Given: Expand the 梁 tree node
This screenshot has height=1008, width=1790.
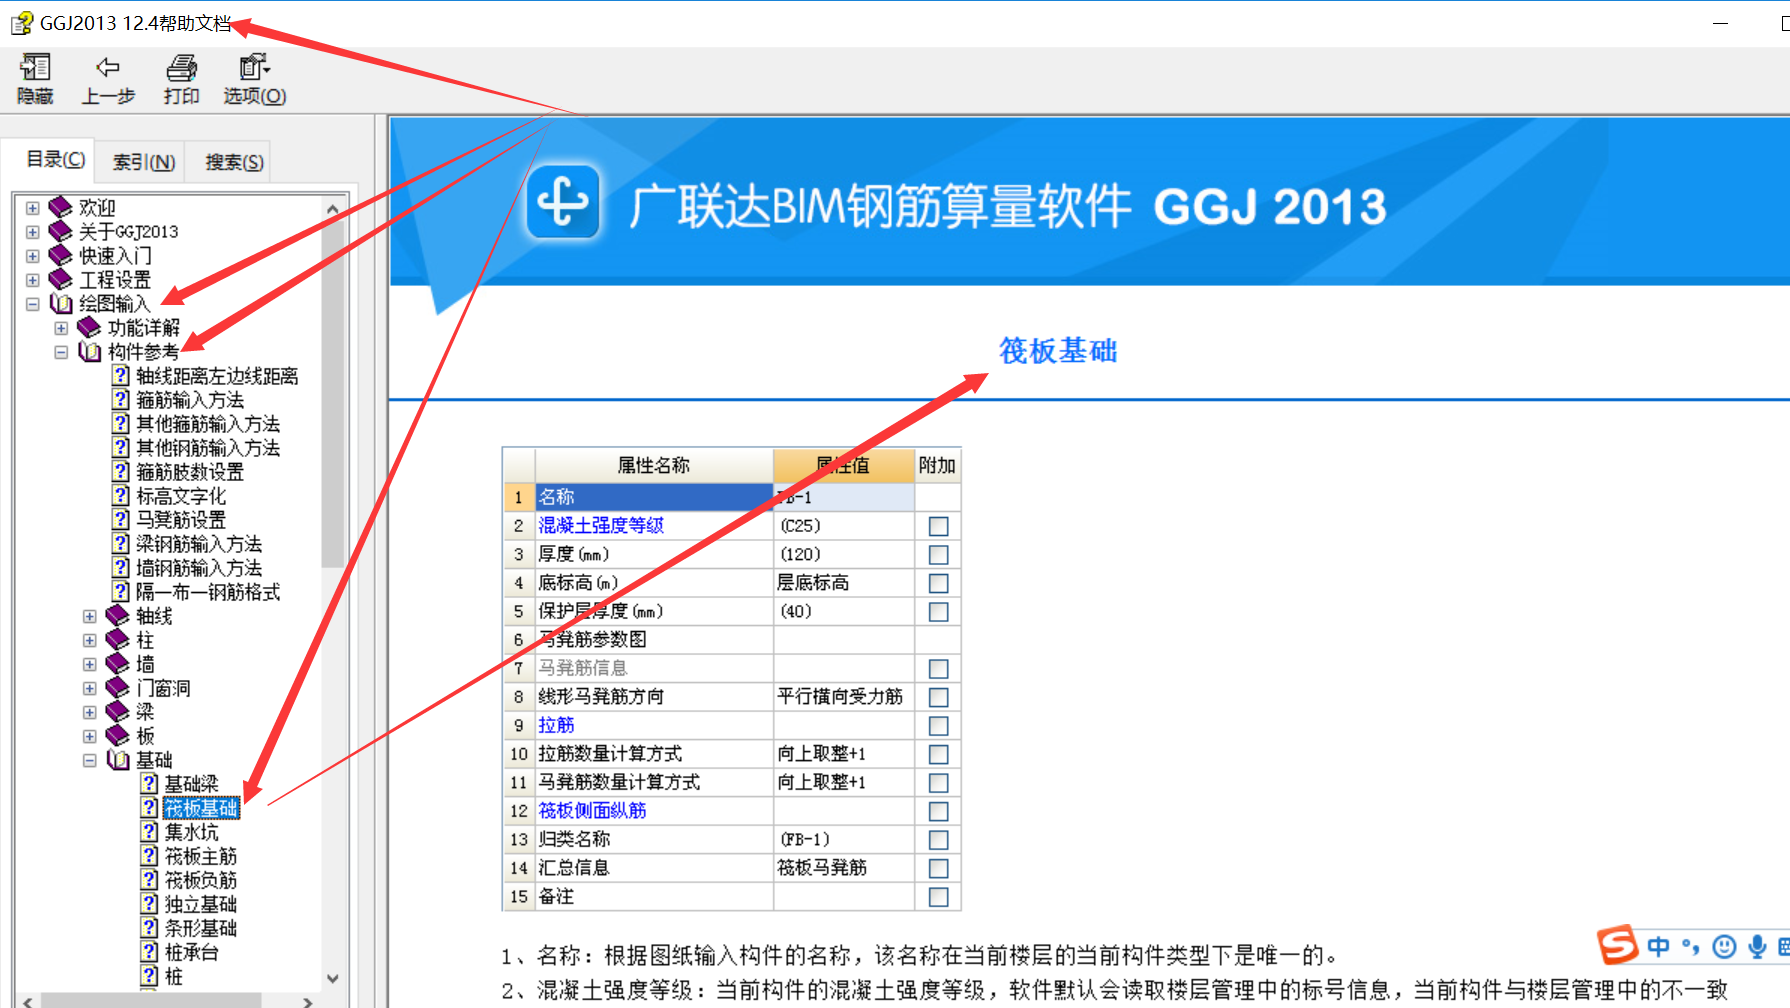Looking at the screenshot, I should pos(90,712).
